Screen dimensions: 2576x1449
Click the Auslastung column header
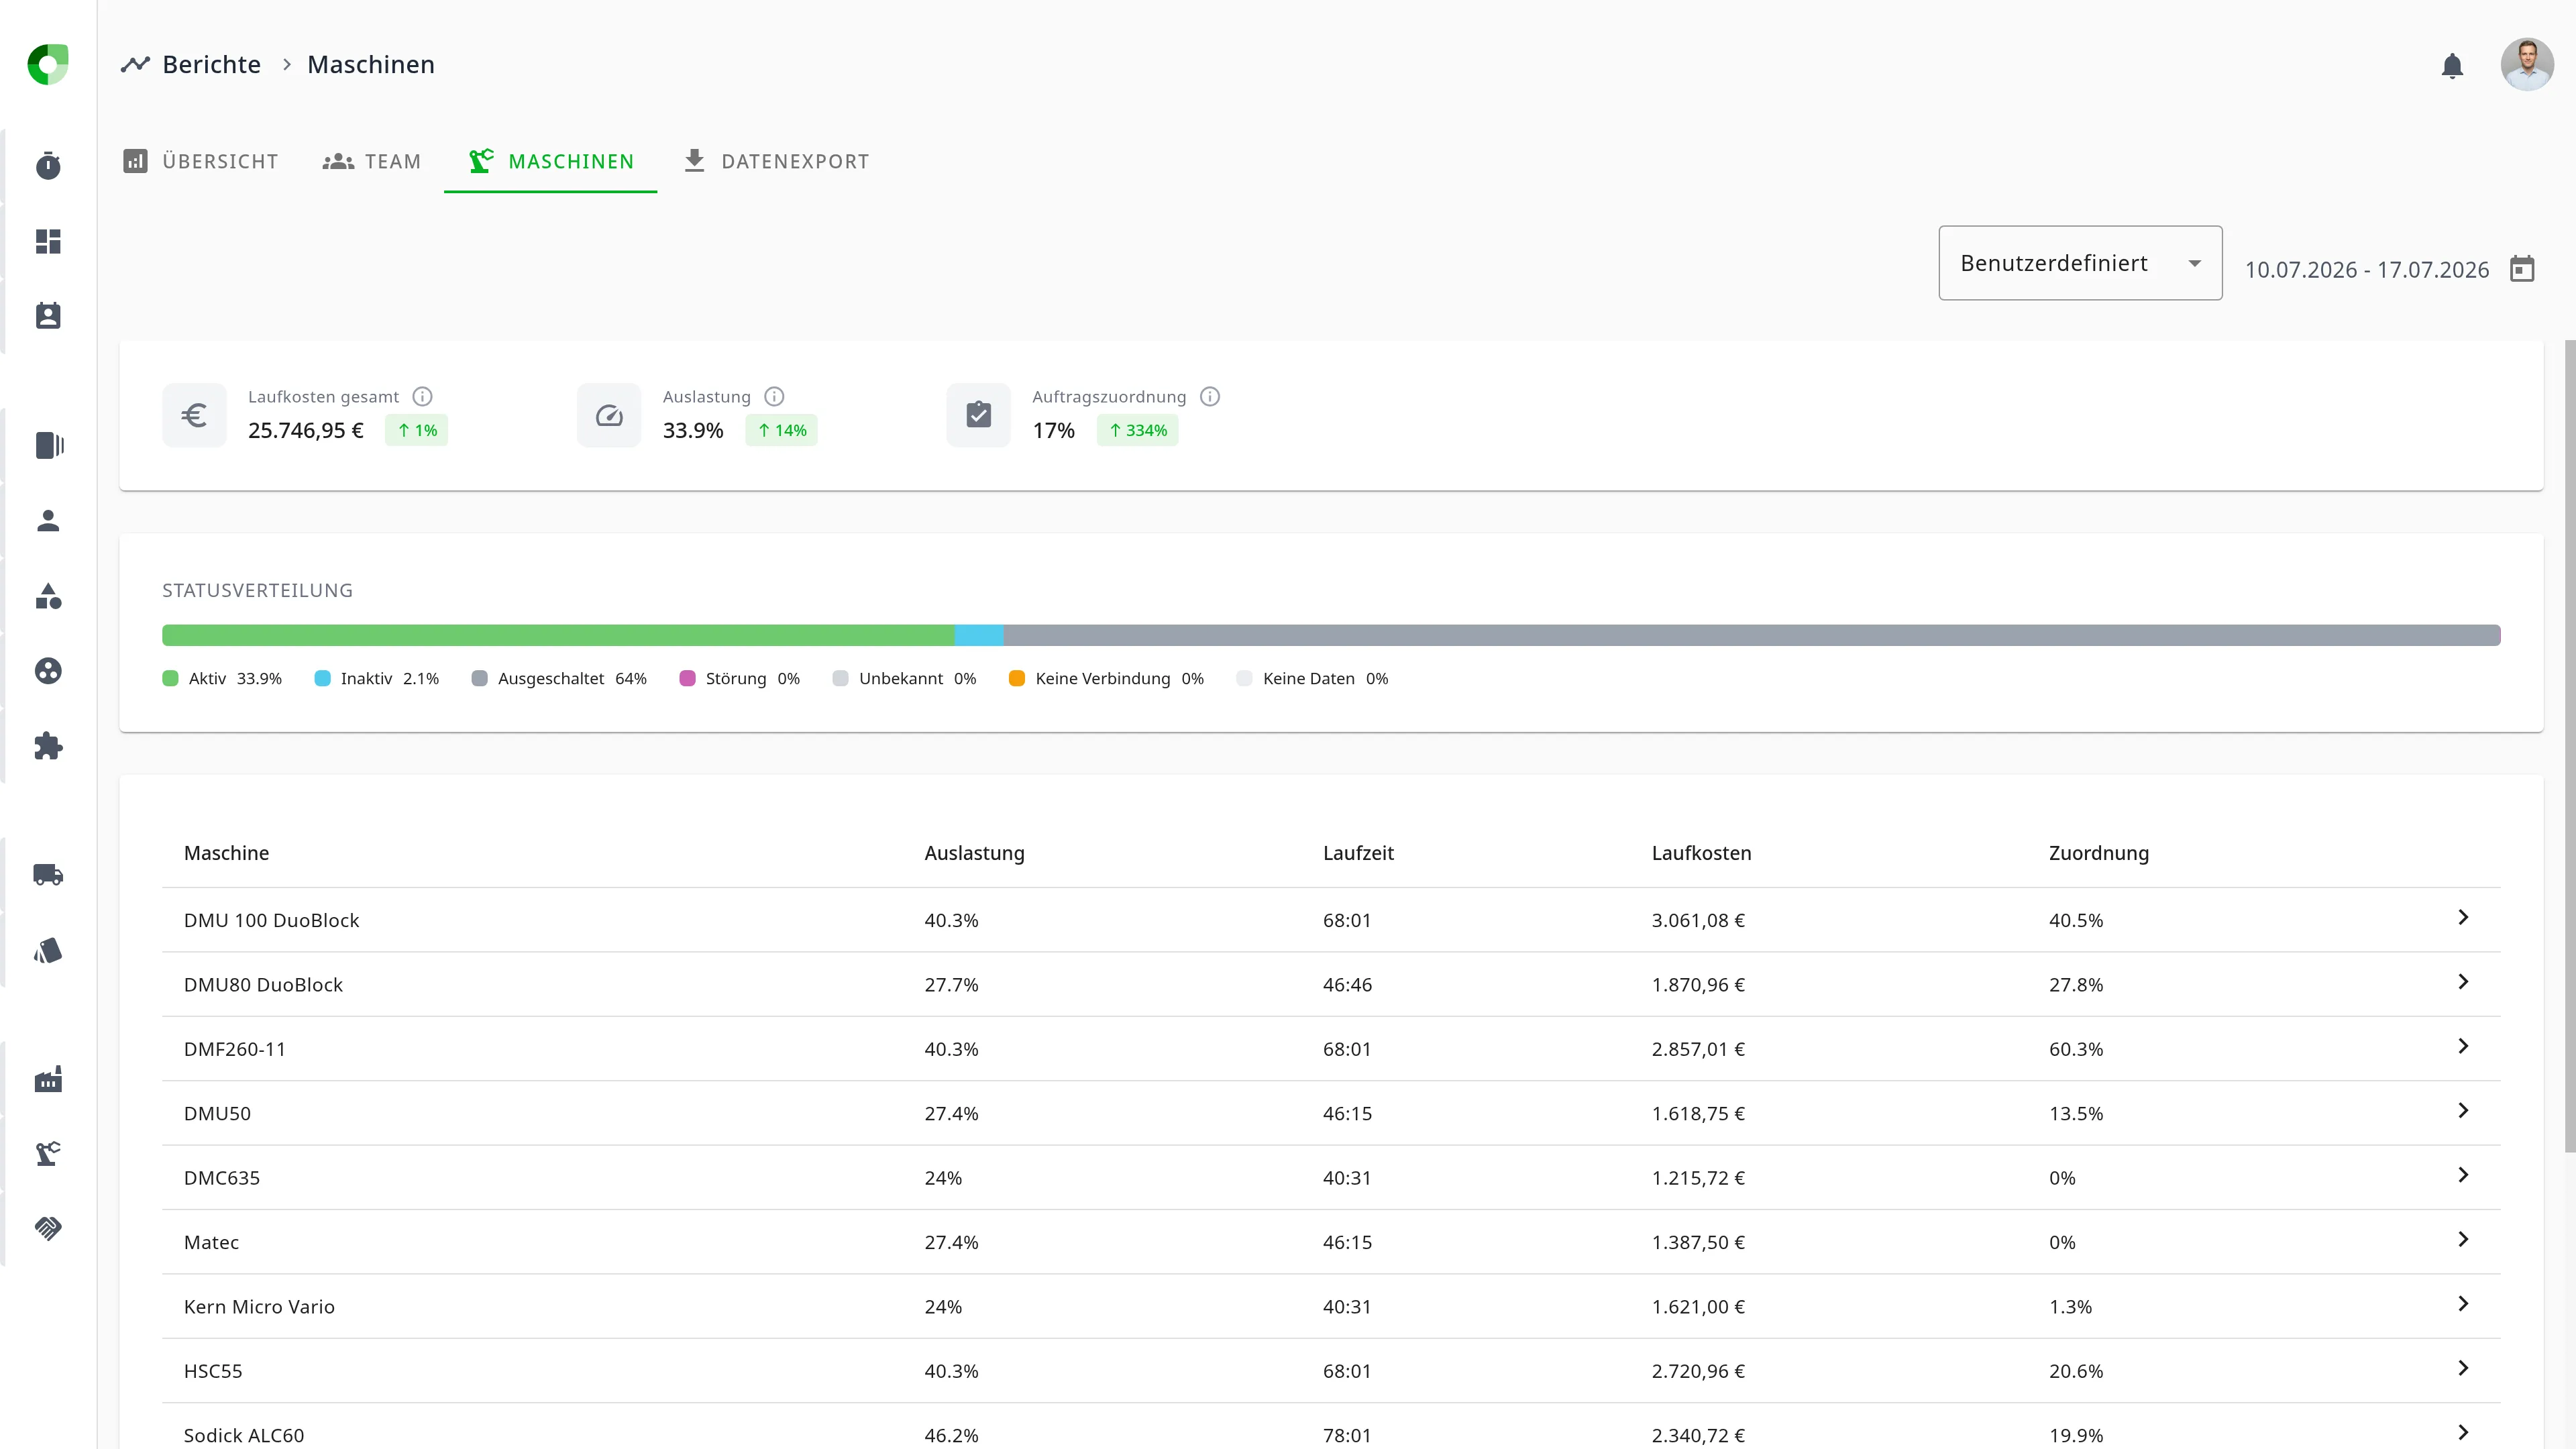(974, 853)
